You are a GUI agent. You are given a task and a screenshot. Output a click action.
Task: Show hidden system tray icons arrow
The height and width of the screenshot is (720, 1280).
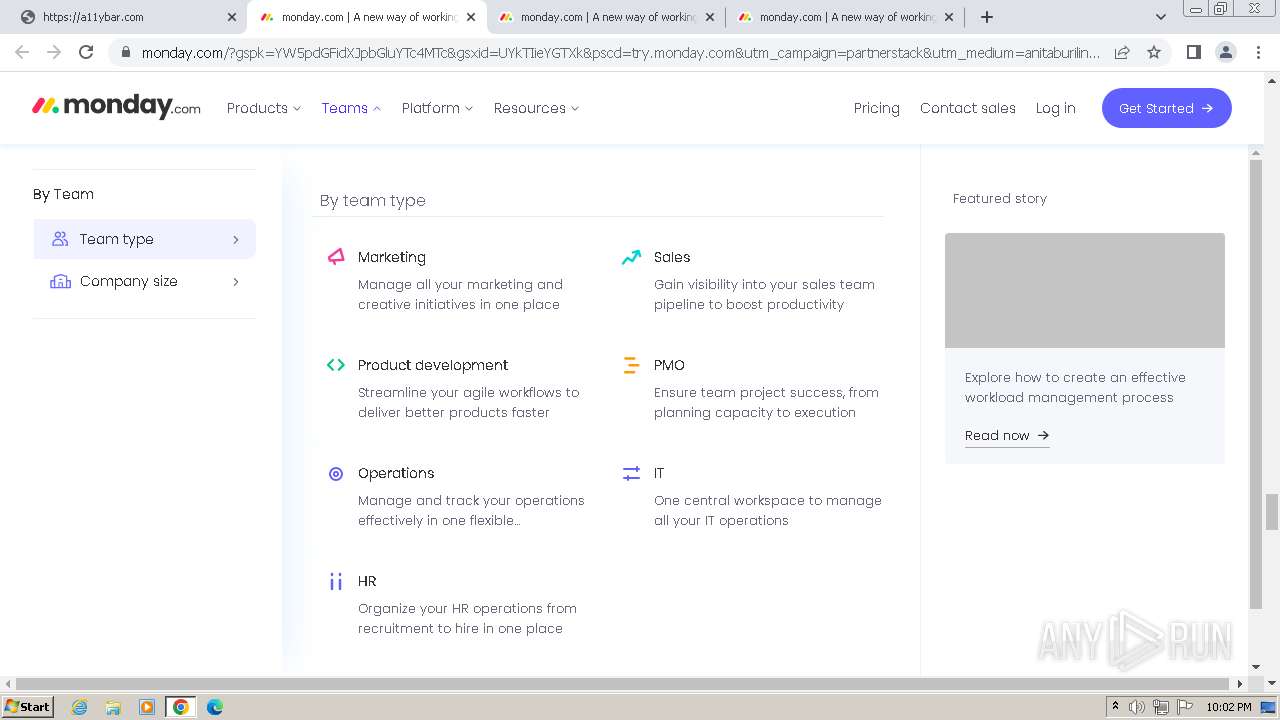(x=1115, y=707)
